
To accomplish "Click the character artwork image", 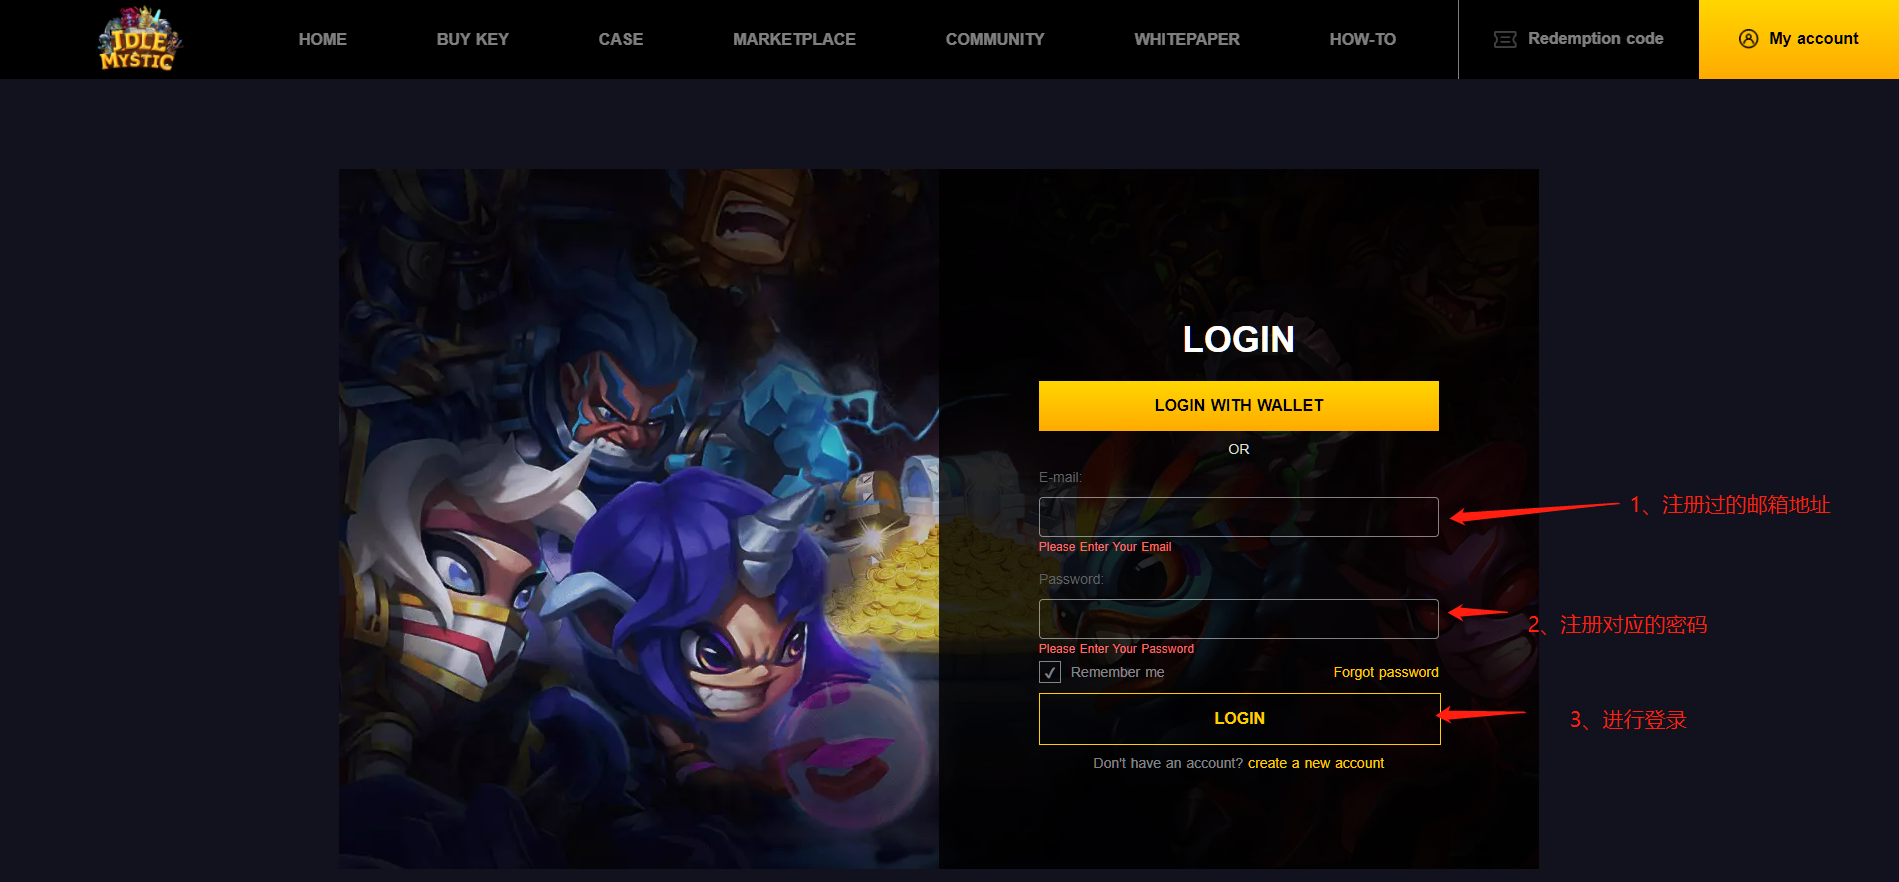I will click(x=639, y=518).
